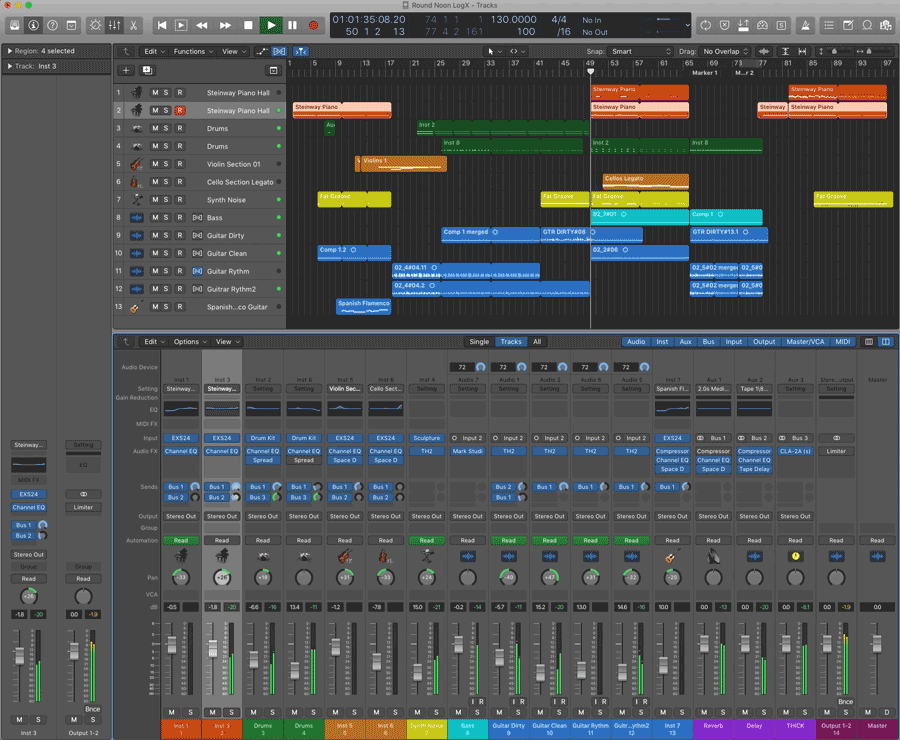Image resolution: width=900 pixels, height=740 pixels.
Task: Open the Functions menu
Action: point(193,51)
